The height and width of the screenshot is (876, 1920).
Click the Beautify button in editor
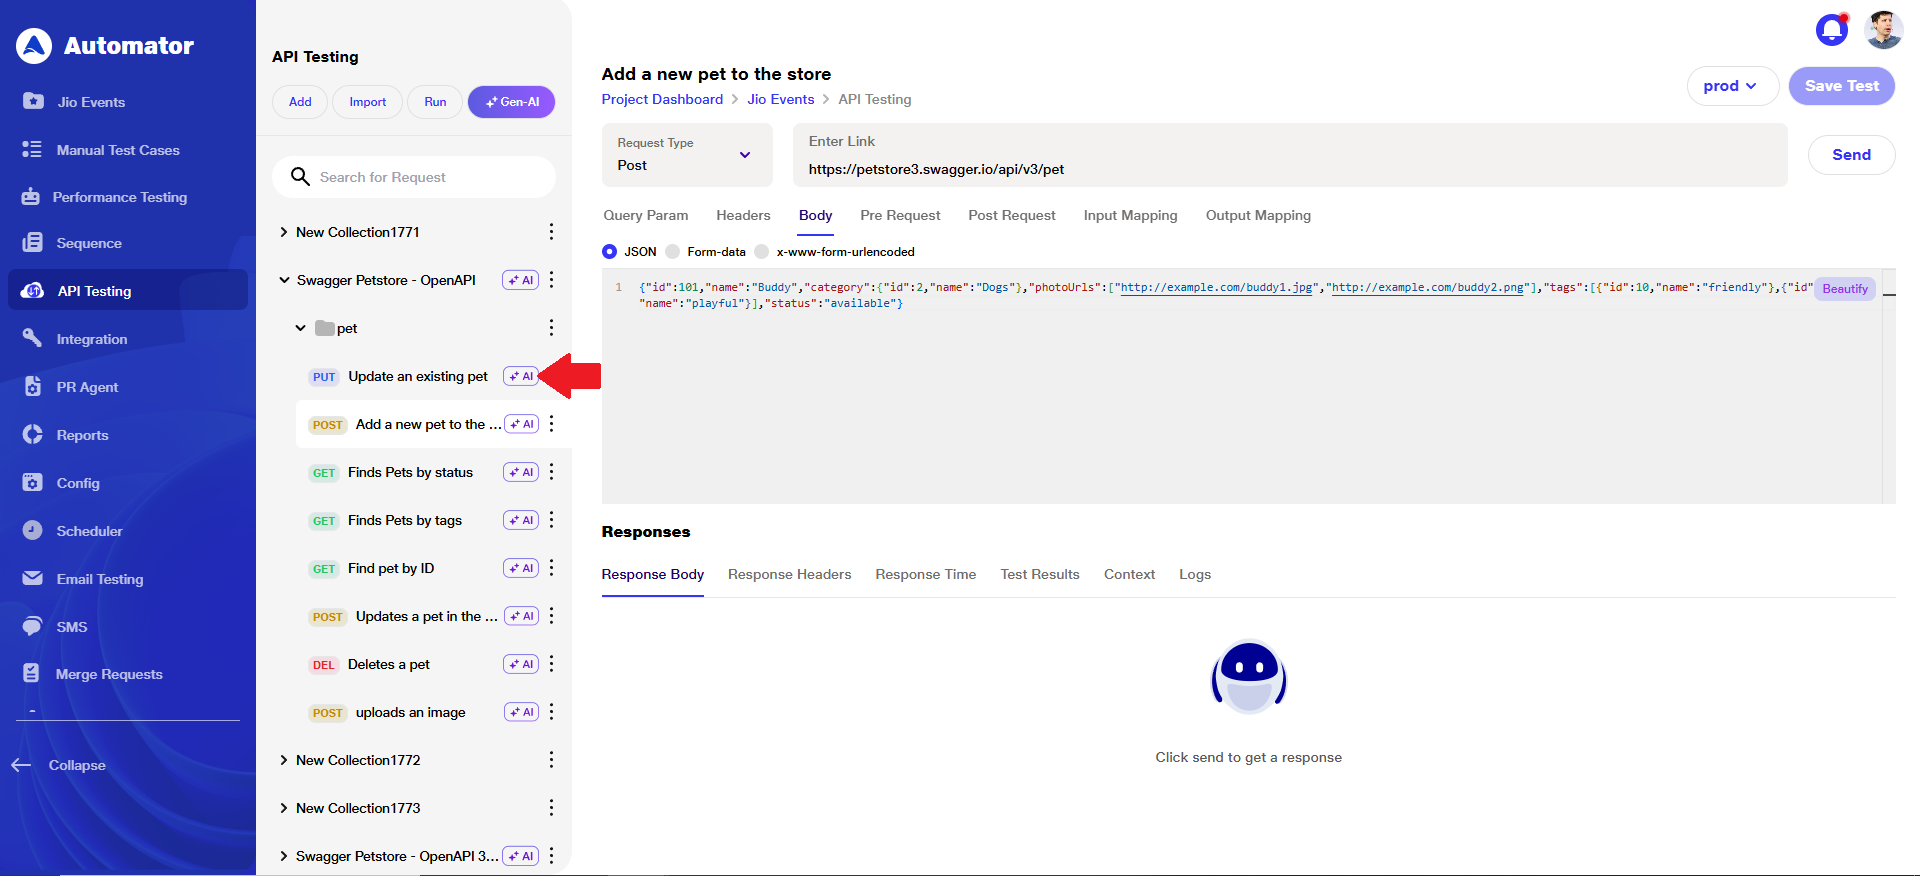tap(1844, 289)
